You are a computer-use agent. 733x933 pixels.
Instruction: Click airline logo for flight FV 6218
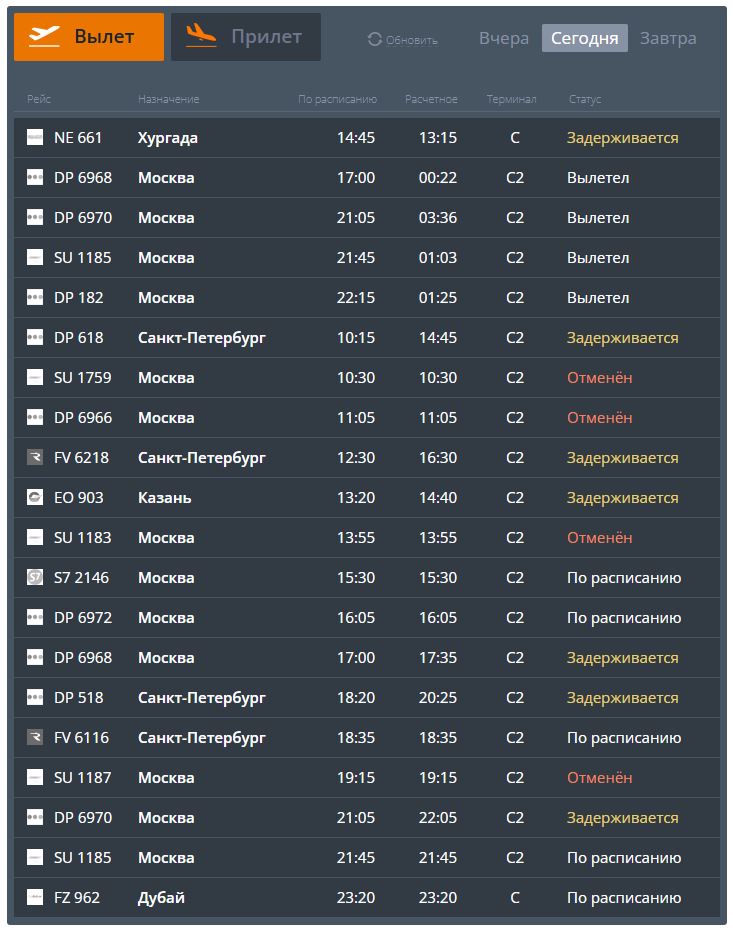pyautogui.click(x=35, y=458)
